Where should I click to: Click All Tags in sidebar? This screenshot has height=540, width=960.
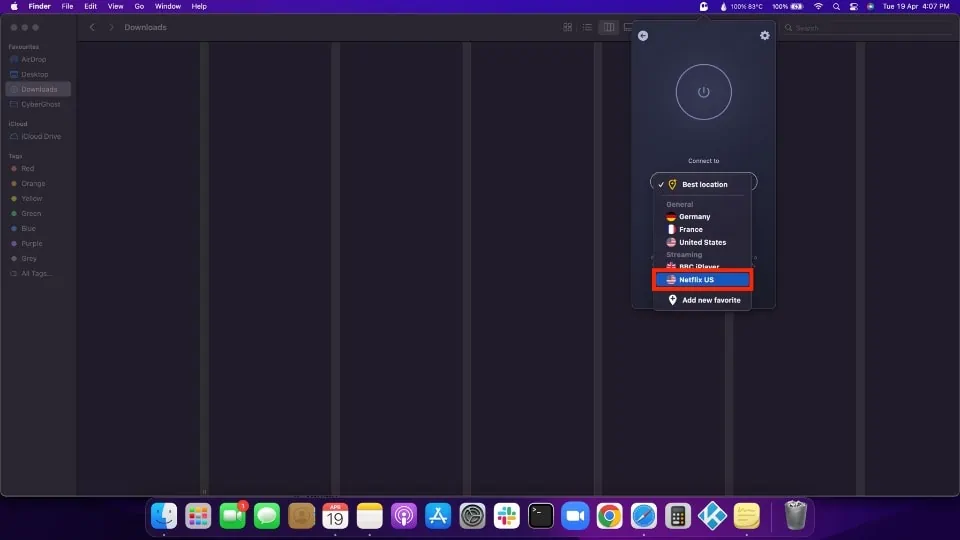pyautogui.click(x=38, y=274)
